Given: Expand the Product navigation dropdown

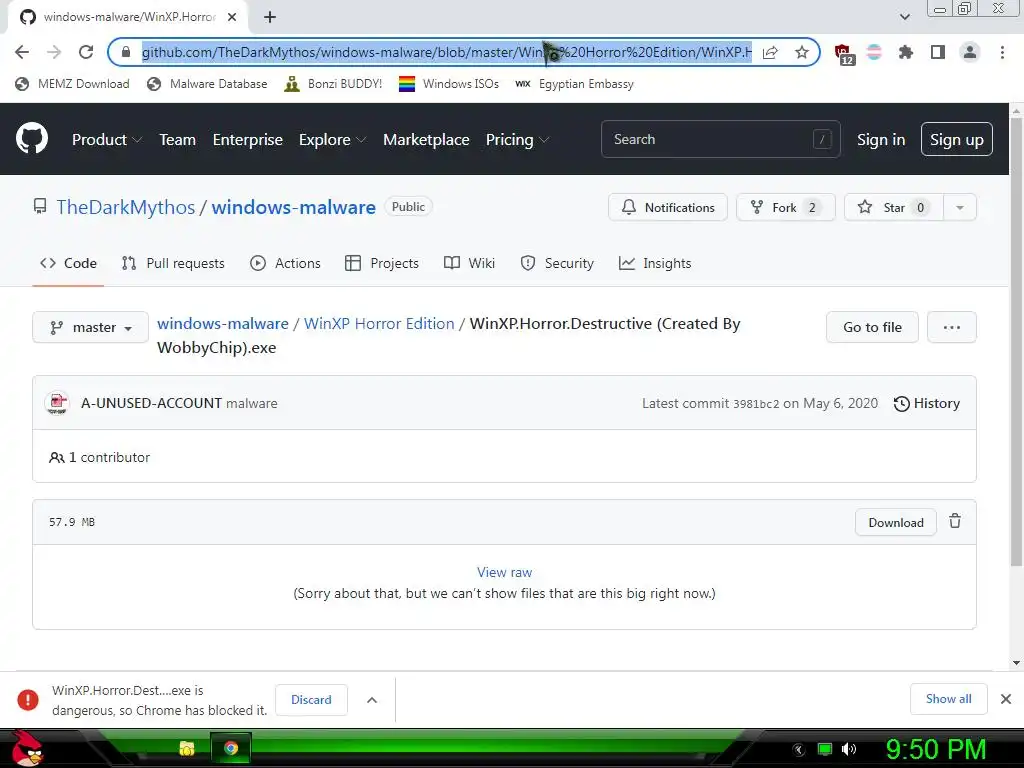Looking at the screenshot, I should click(106, 140).
